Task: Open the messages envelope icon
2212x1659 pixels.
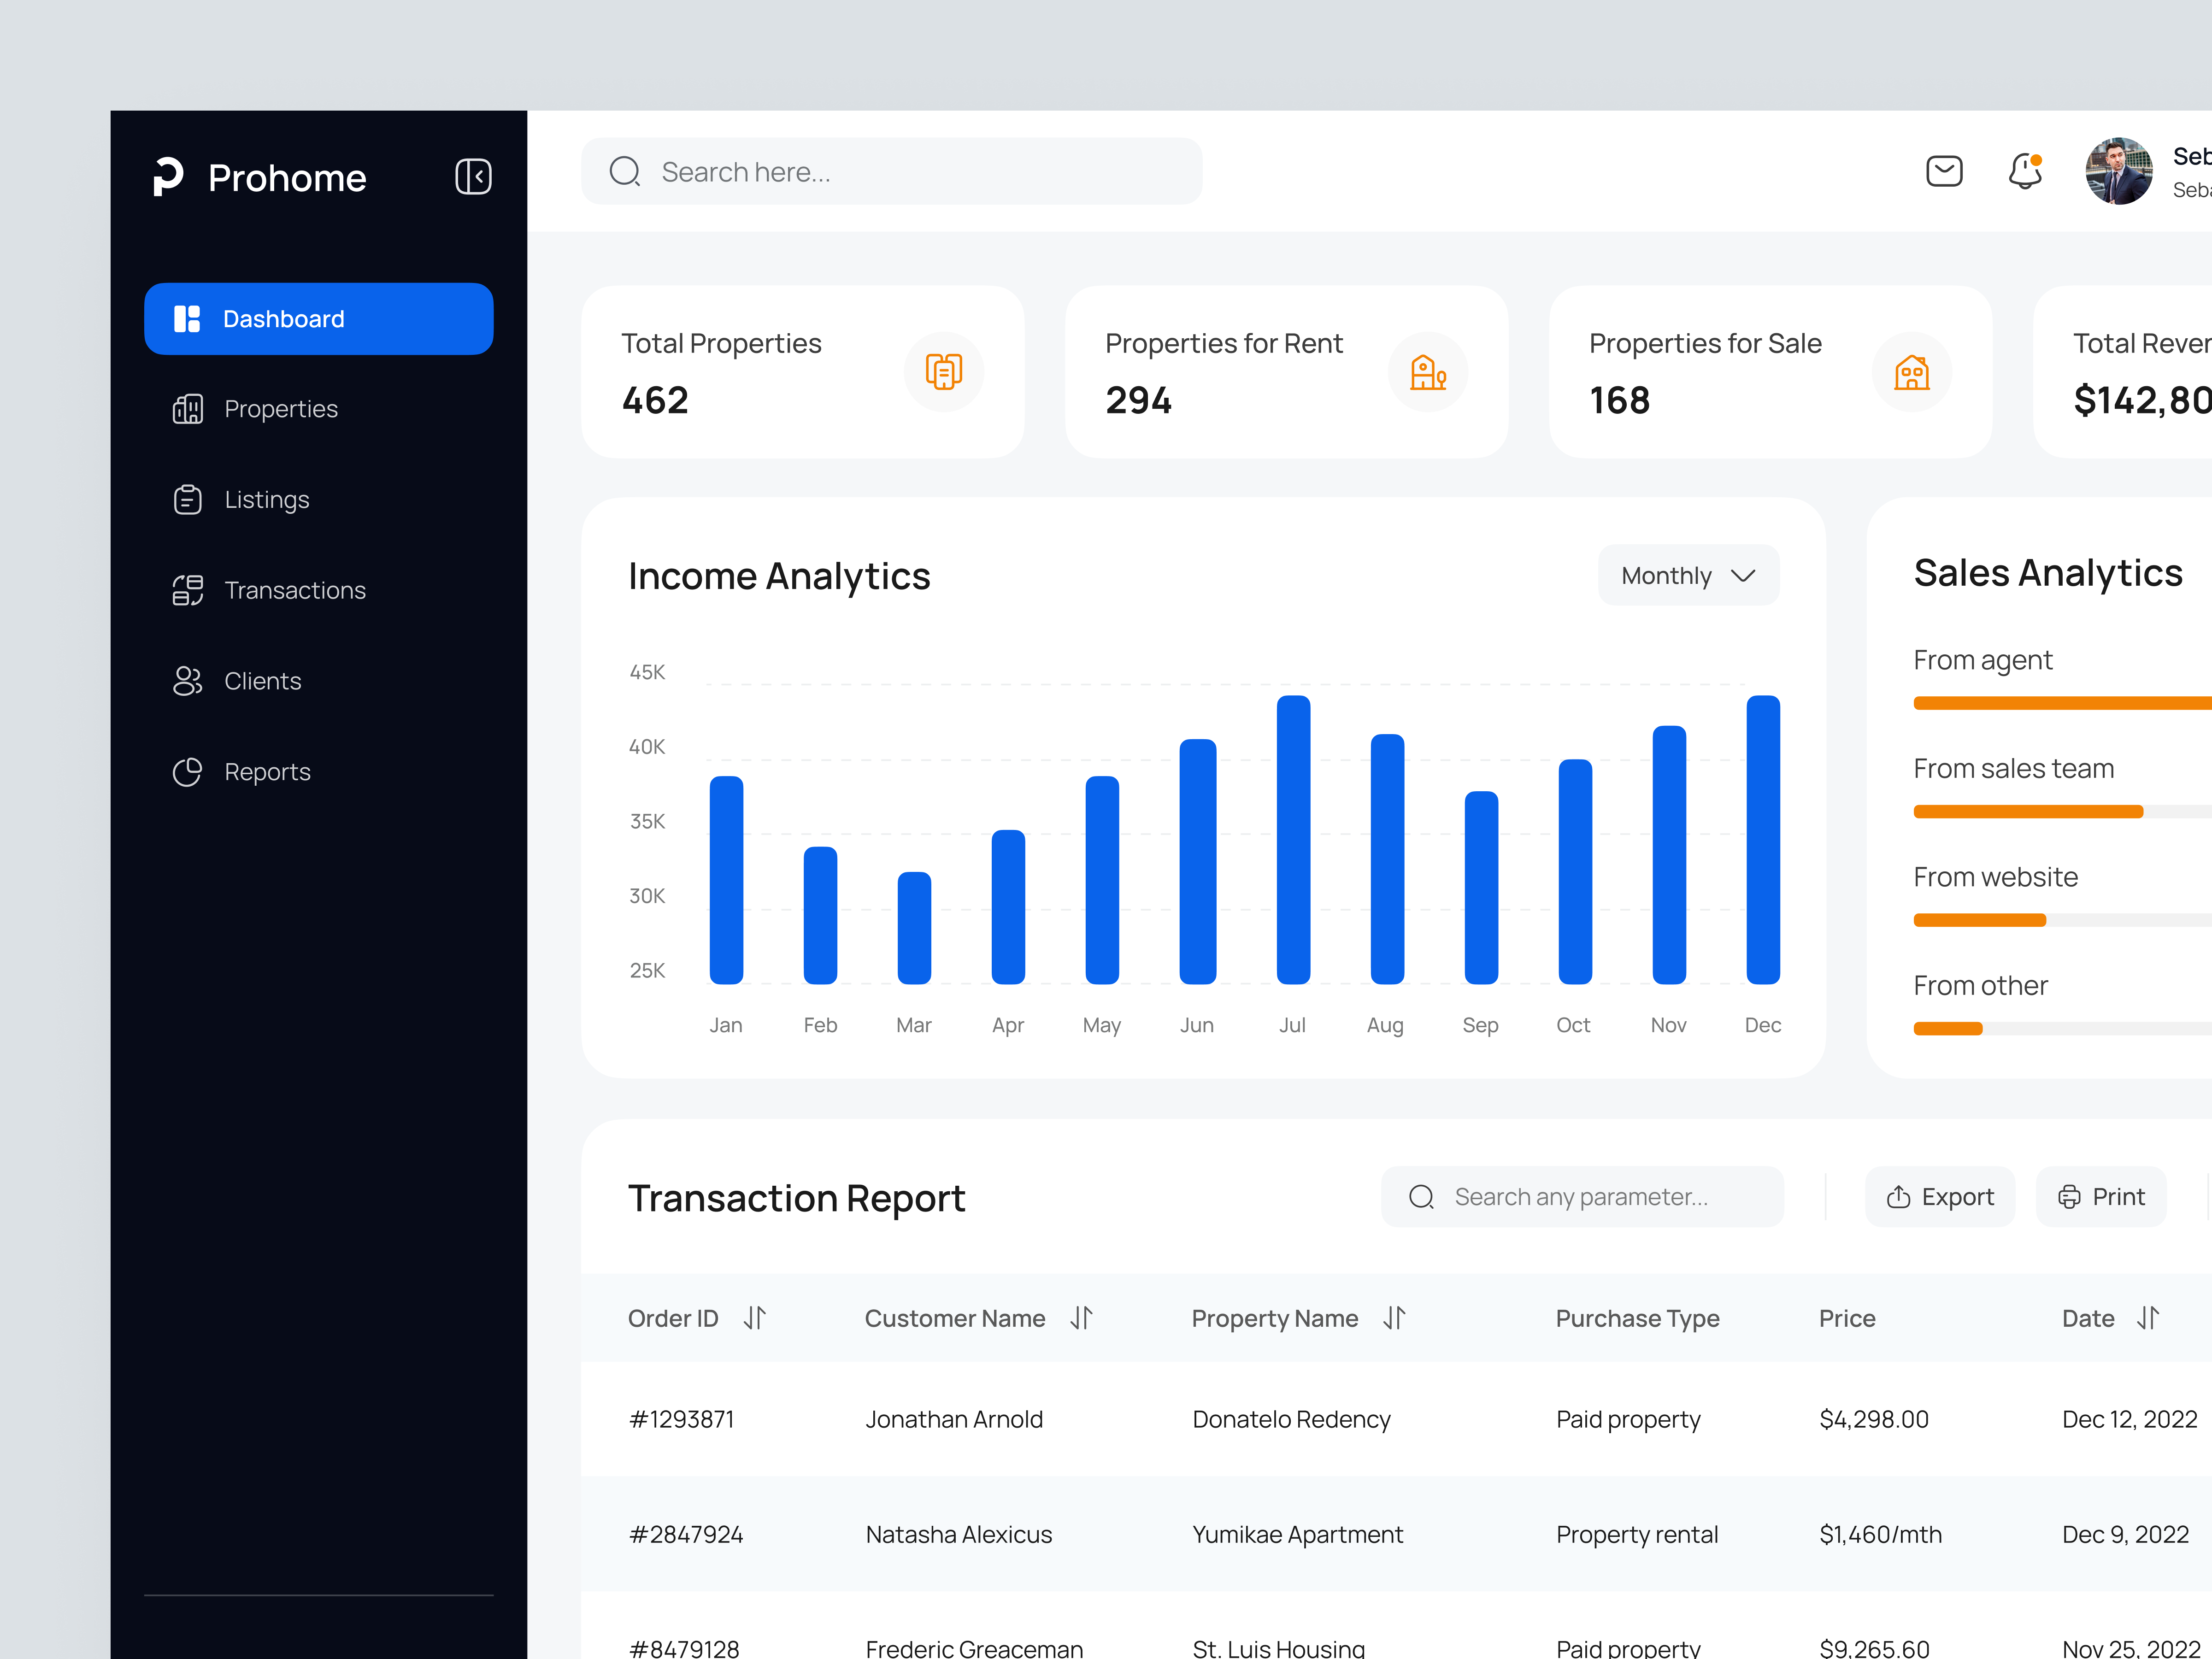Action: 1944,171
